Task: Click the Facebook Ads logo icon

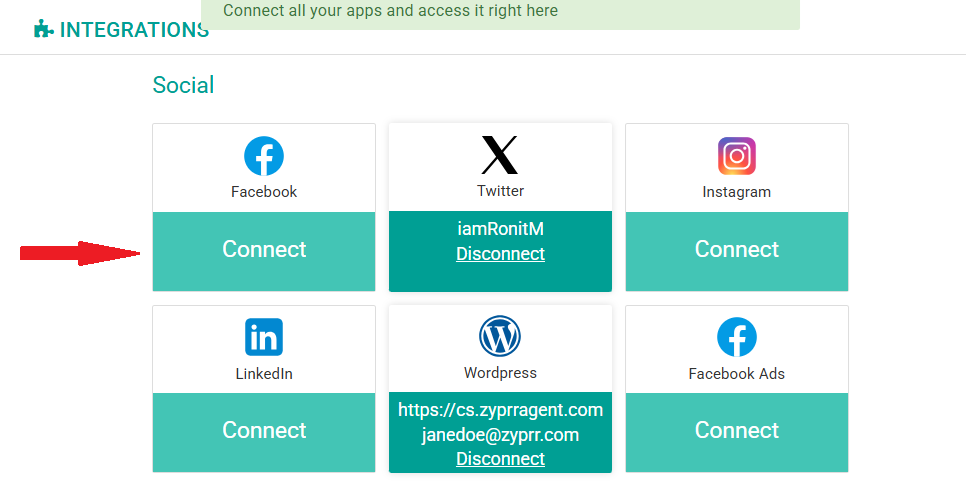Action: [x=737, y=338]
